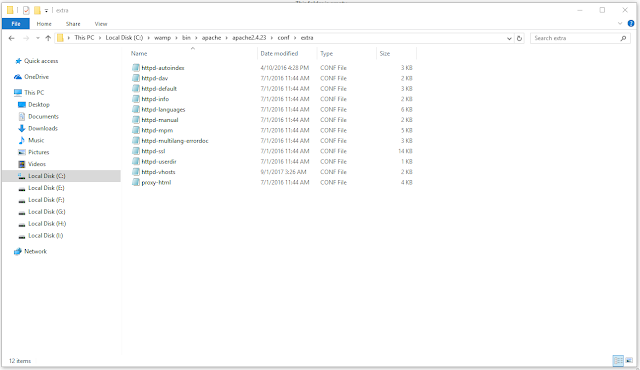The width and height of the screenshot is (640, 370).
Task: Select the httpd-manual file icon
Action: [136, 120]
